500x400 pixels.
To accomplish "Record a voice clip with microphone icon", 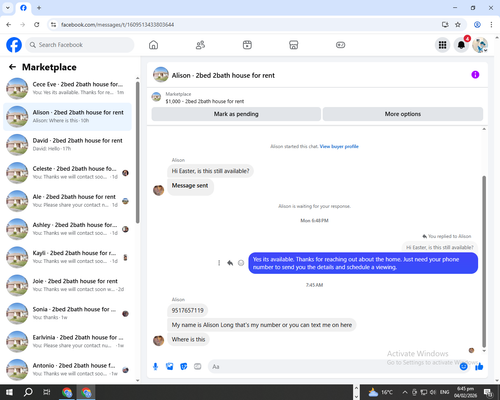I will (x=155, y=367).
